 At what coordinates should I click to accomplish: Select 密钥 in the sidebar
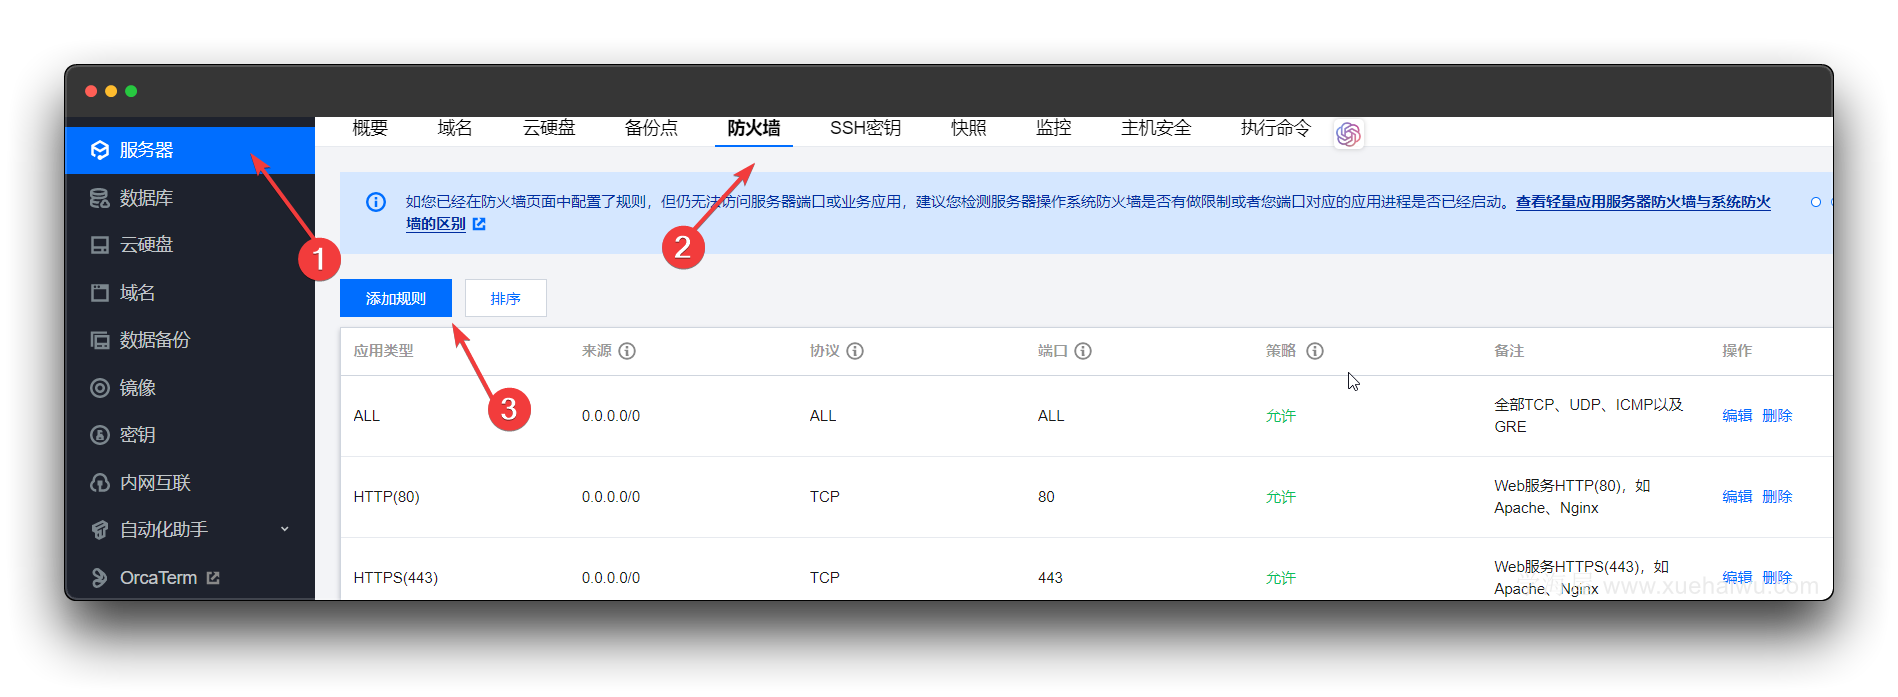point(190,435)
